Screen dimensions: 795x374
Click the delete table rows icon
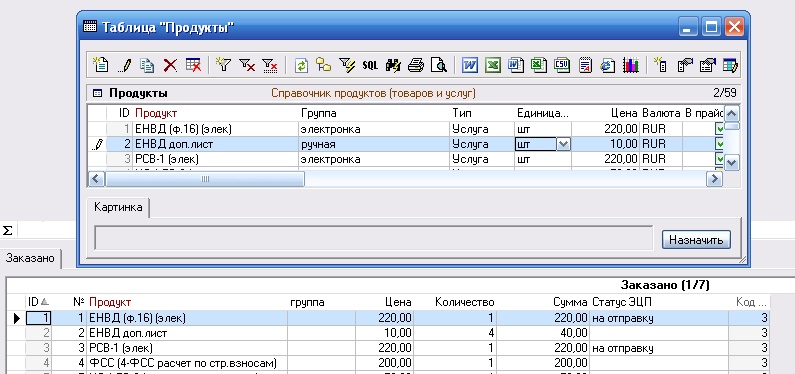tap(193, 65)
